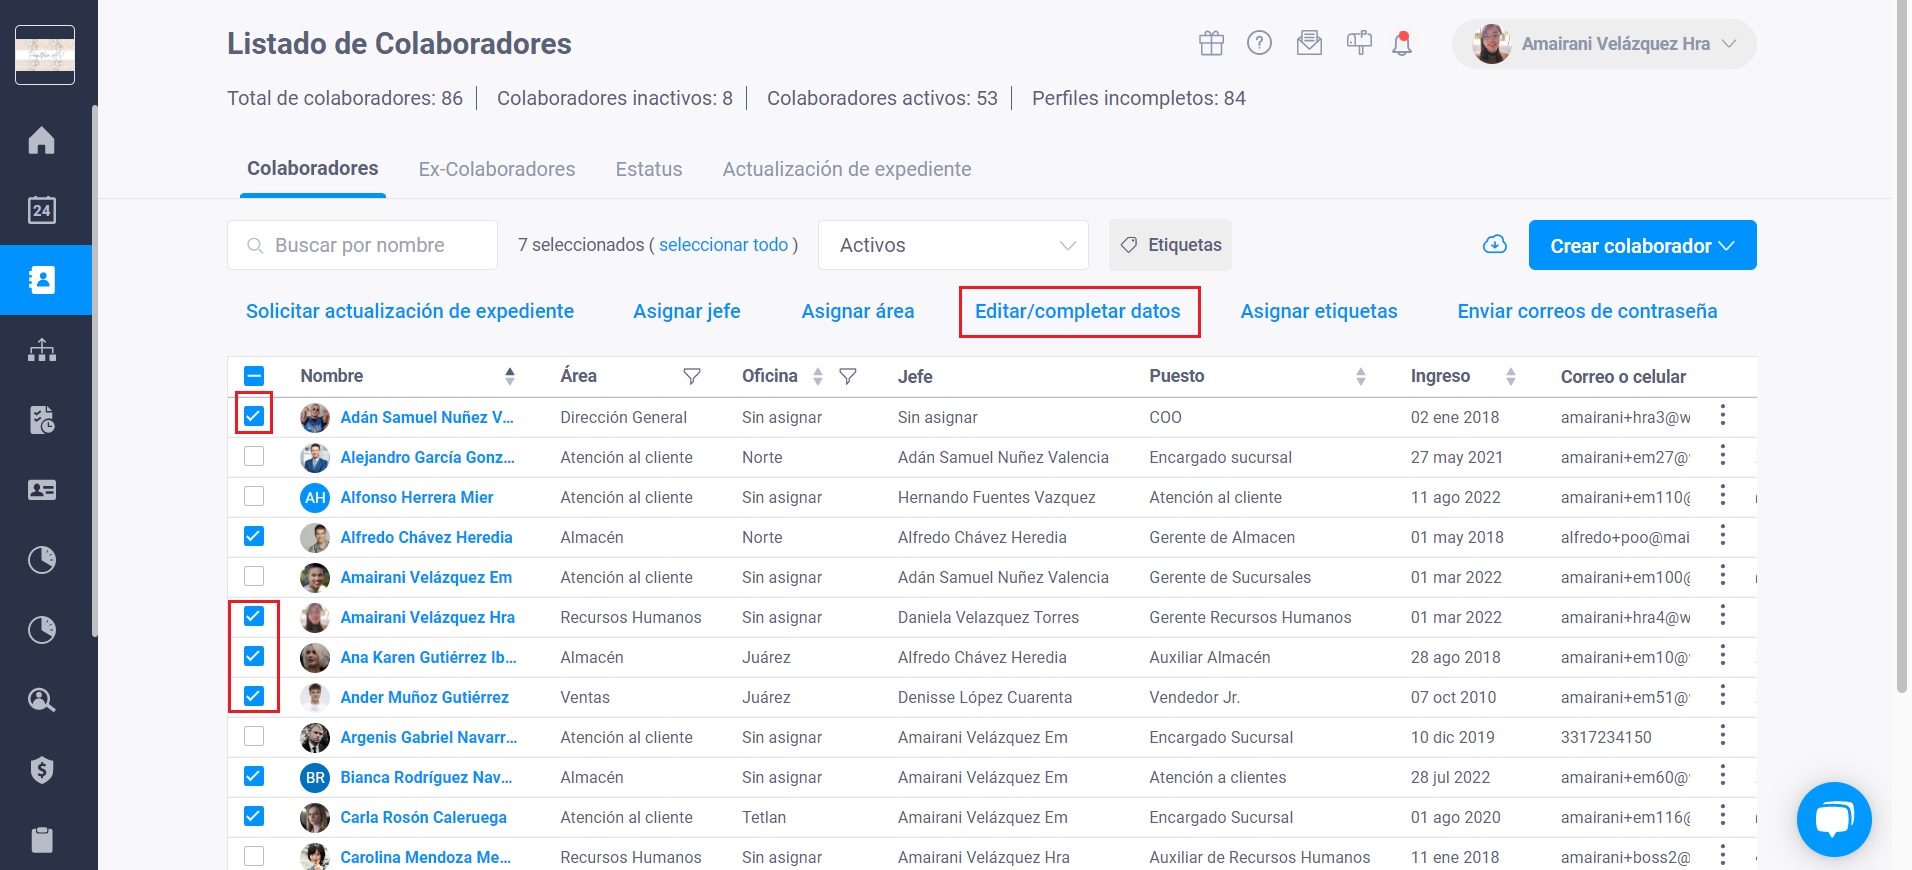Uncheck Alfredo Chávez Heredia's checkbox
Image resolution: width=1912 pixels, height=870 pixels.
pyautogui.click(x=254, y=537)
